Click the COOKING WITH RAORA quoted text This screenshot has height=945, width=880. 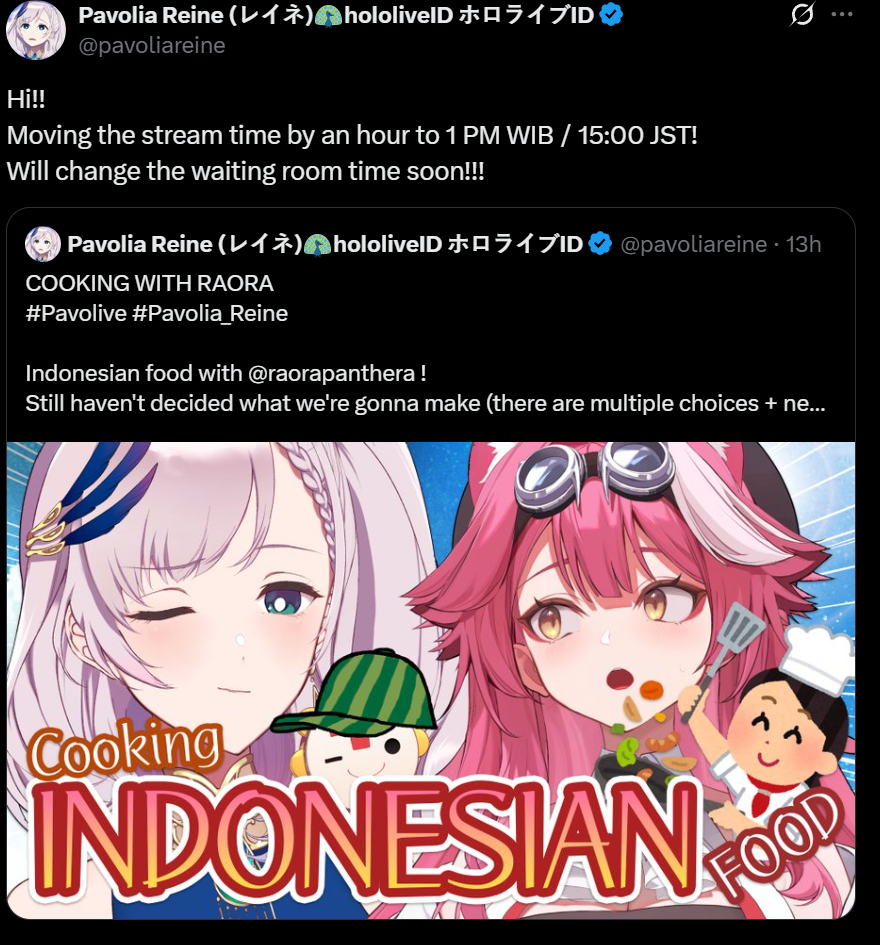click(149, 283)
